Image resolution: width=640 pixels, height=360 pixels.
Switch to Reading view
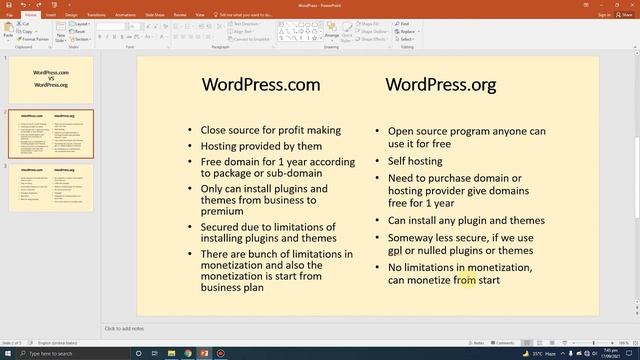click(x=552, y=343)
